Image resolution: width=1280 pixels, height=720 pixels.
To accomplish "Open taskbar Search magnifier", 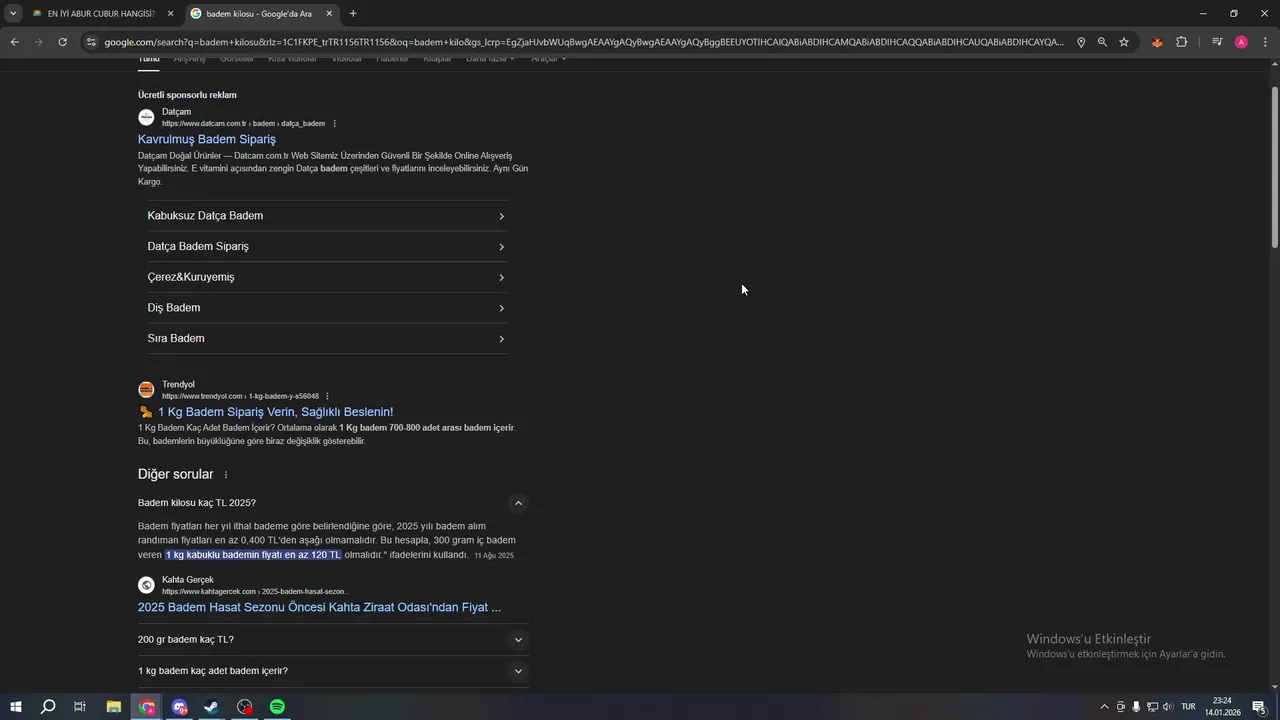I will click(x=47, y=707).
